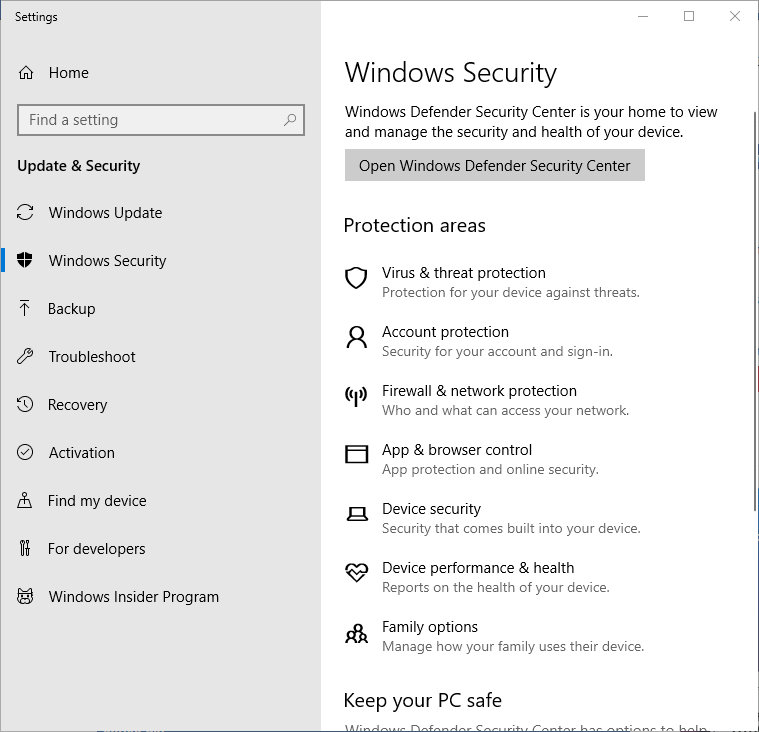Click 'Protection for your device against threats.' text
Viewport: 759px width, 732px height.
(511, 292)
